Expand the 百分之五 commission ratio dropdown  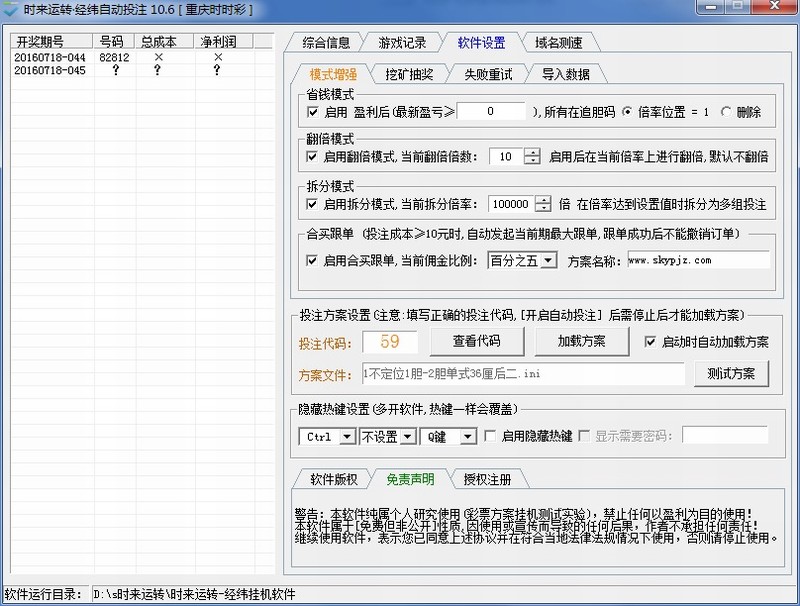coord(549,260)
